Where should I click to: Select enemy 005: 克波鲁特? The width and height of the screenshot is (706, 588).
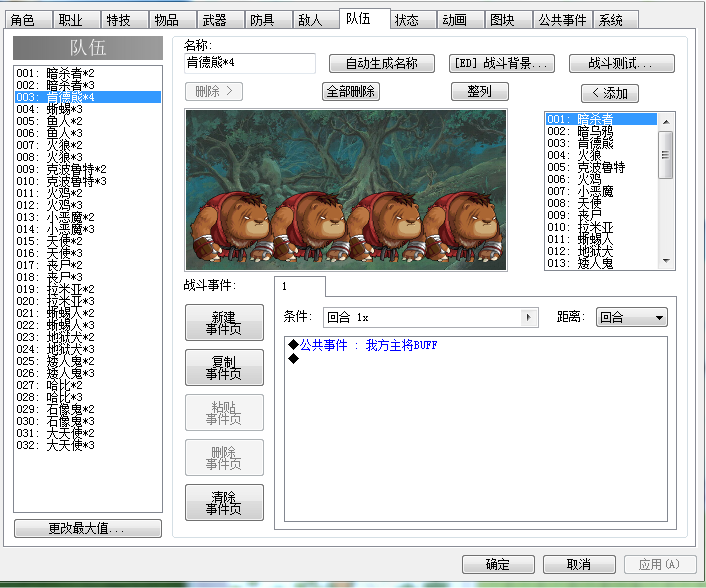click(x=601, y=167)
